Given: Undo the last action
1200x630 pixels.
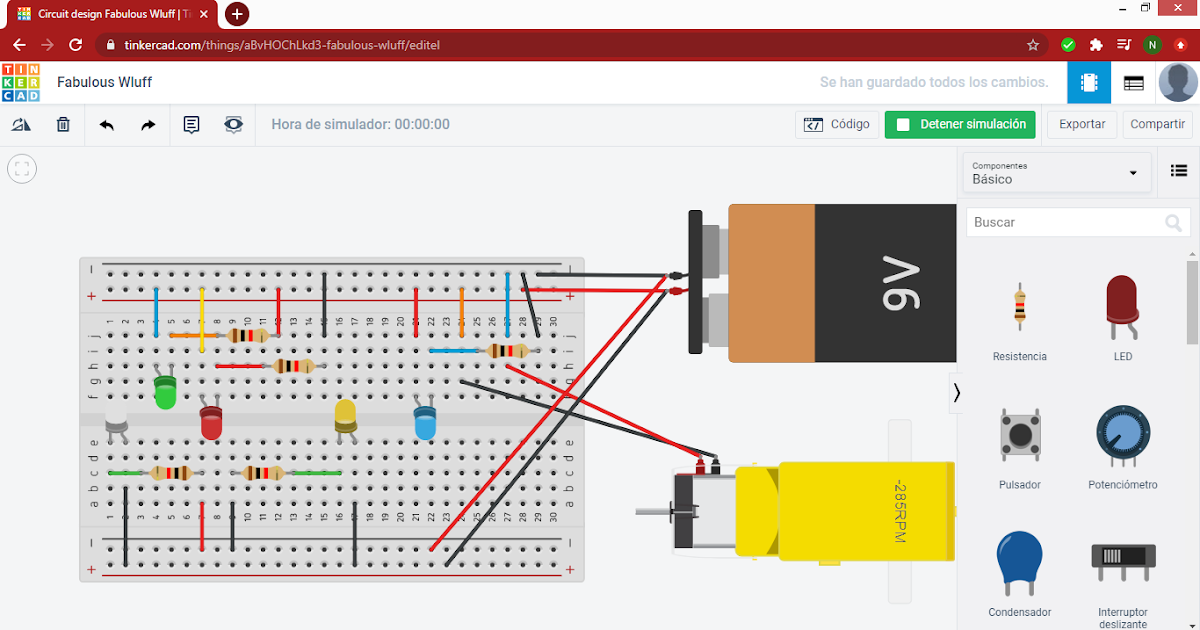Looking at the screenshot, I should coord(106,124).
